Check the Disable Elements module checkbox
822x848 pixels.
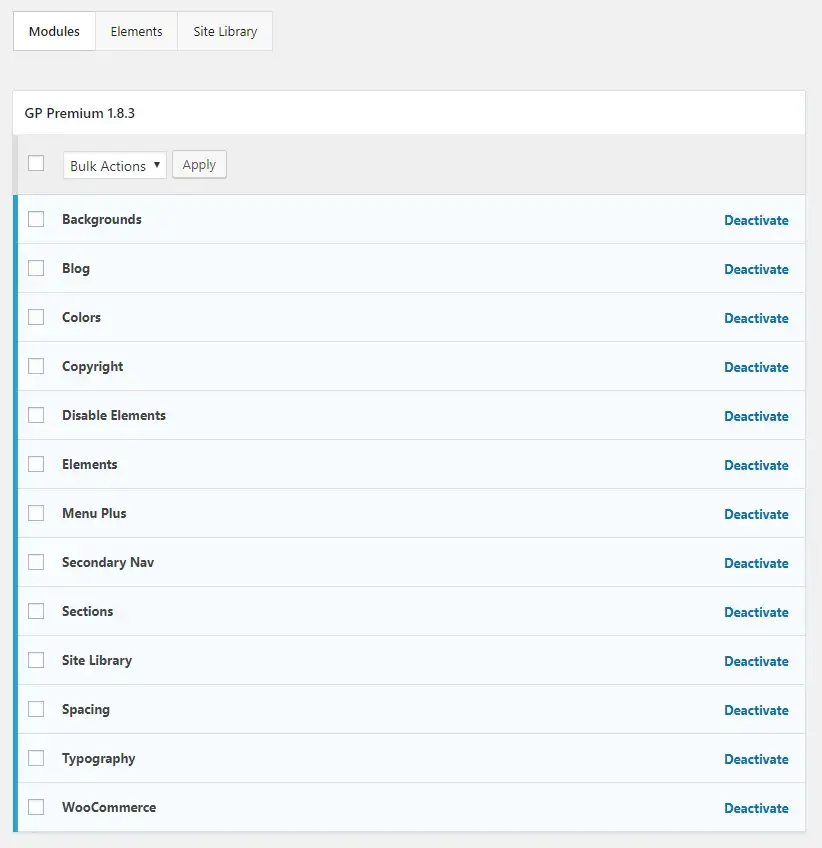point(36,415)
